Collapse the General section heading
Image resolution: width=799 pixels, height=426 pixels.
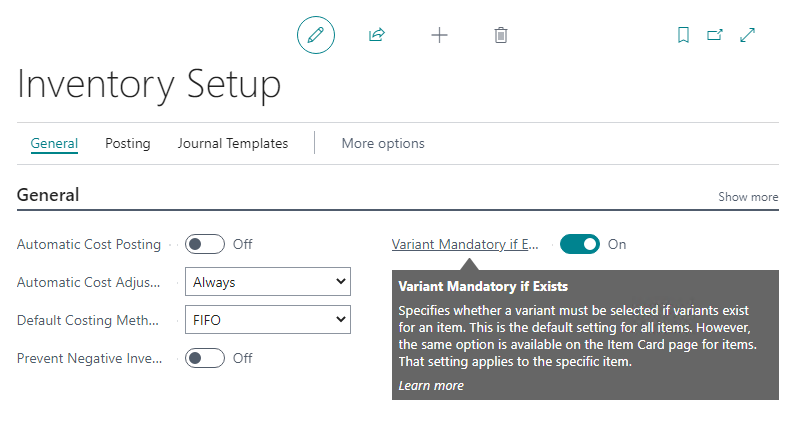48,195
